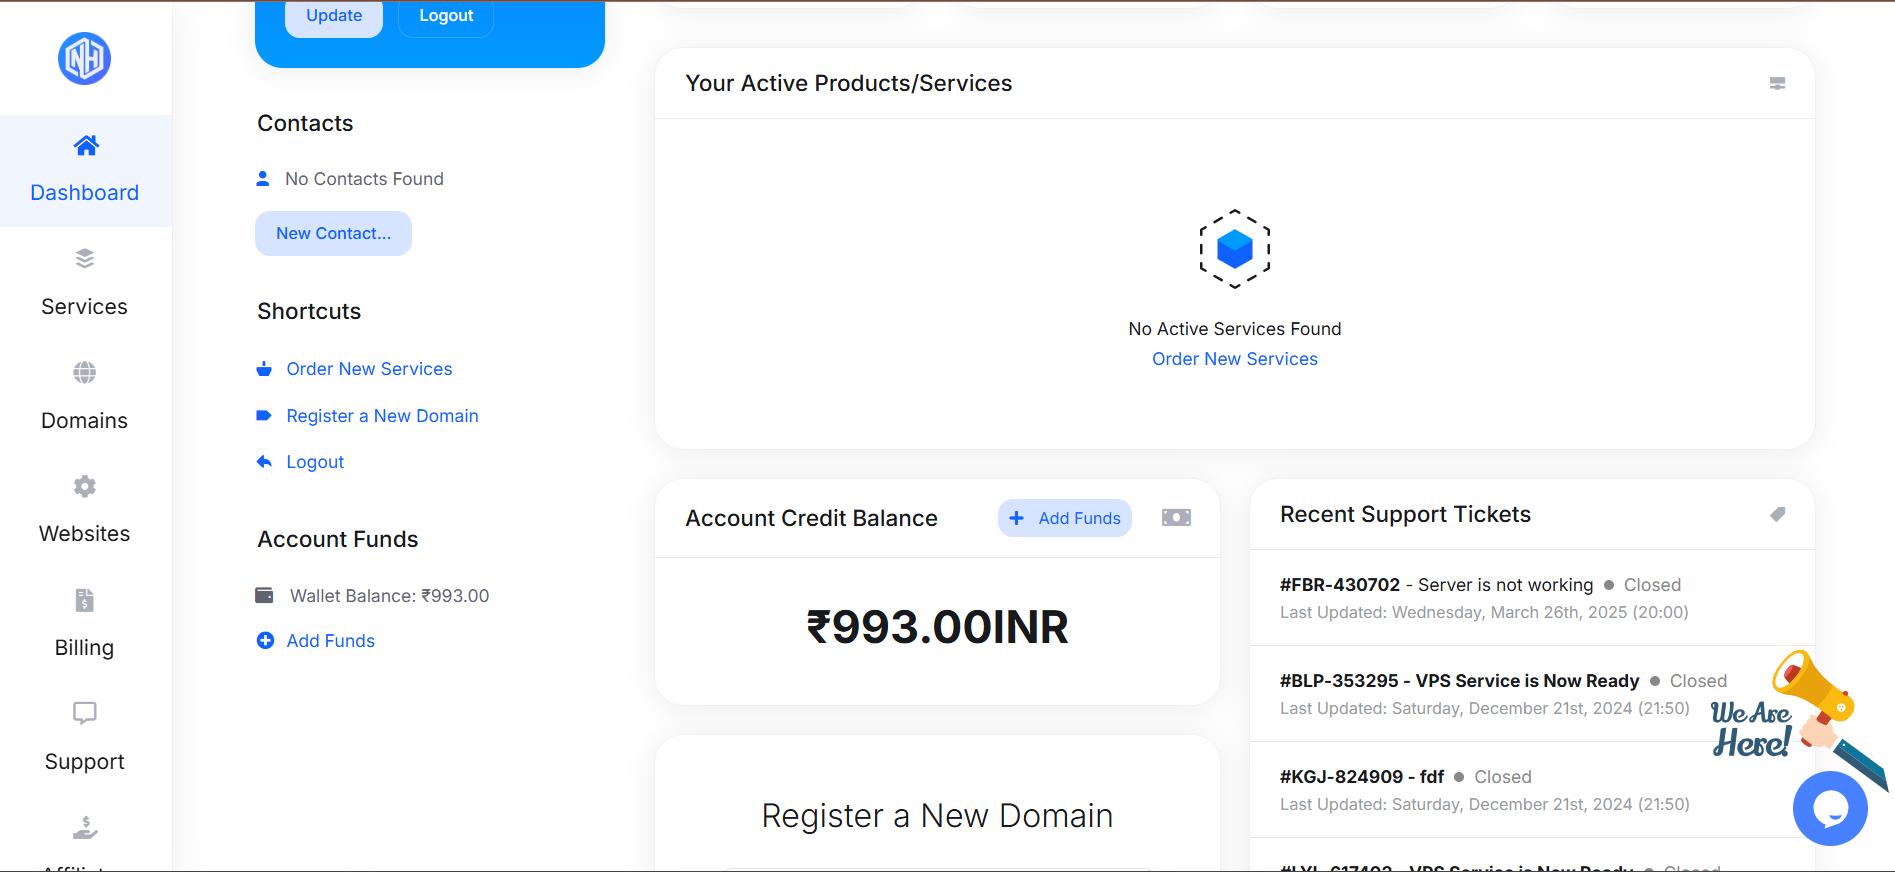Open ticket #FBR-430702 Server is not working
The width and height of the screenshot is (1895, 872).
pyautogui.click(x=1436, y=585)
